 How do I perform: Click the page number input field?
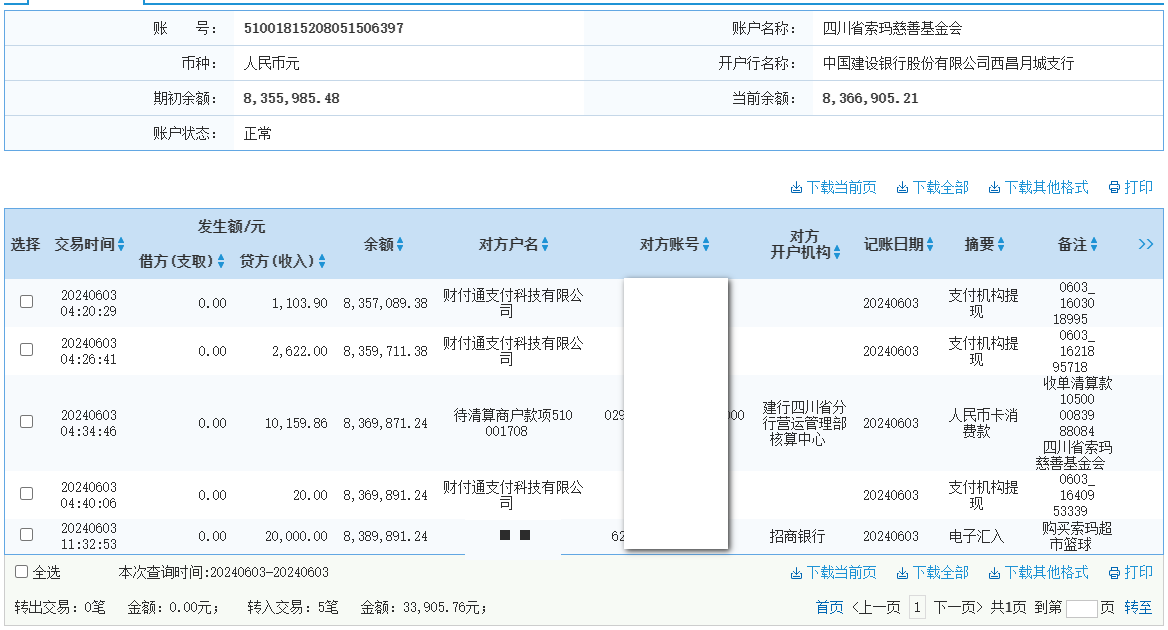(x=1082, y=608)
